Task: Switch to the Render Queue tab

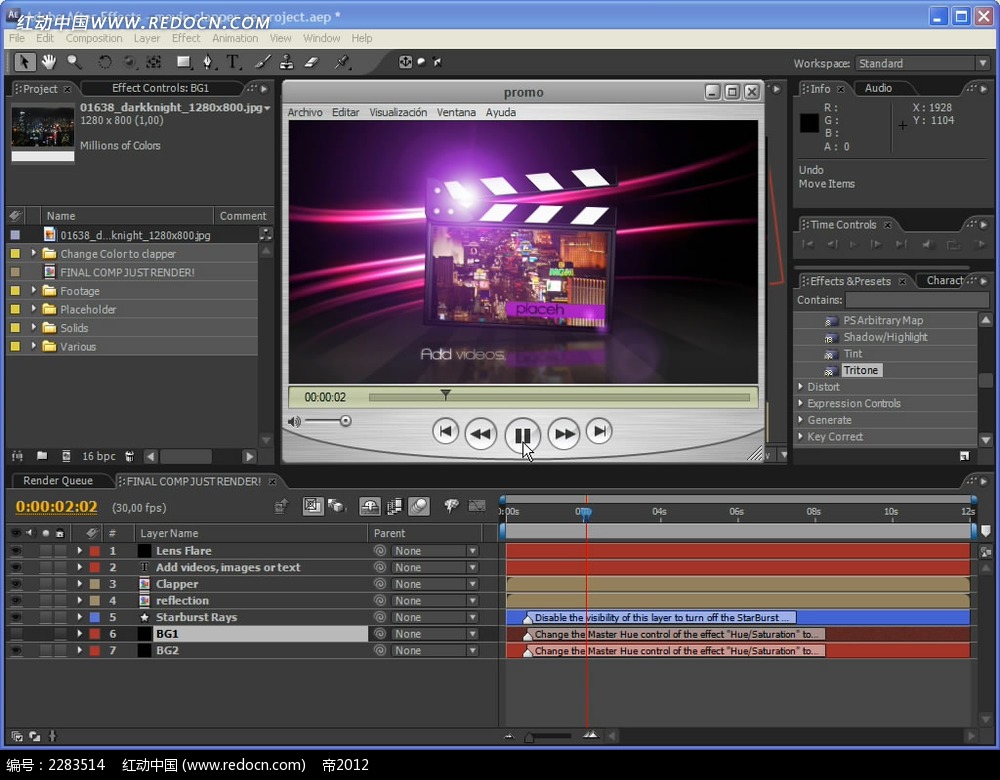Action: [58, 481]
